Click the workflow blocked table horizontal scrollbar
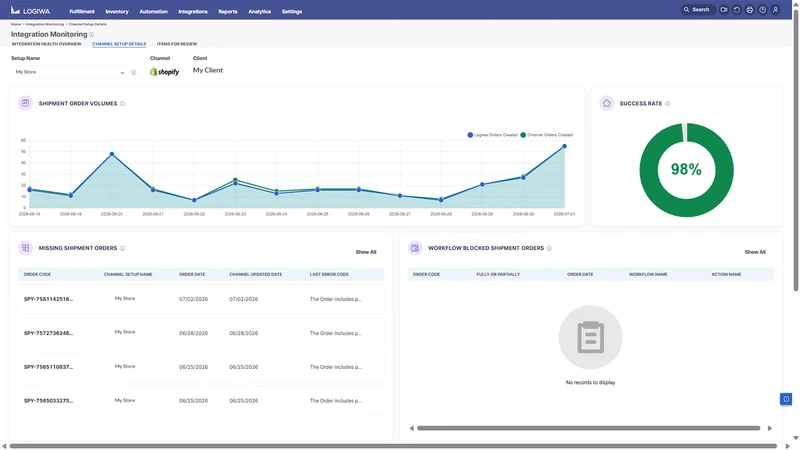This screenshot has height=450, width=800. pos(588,428)
